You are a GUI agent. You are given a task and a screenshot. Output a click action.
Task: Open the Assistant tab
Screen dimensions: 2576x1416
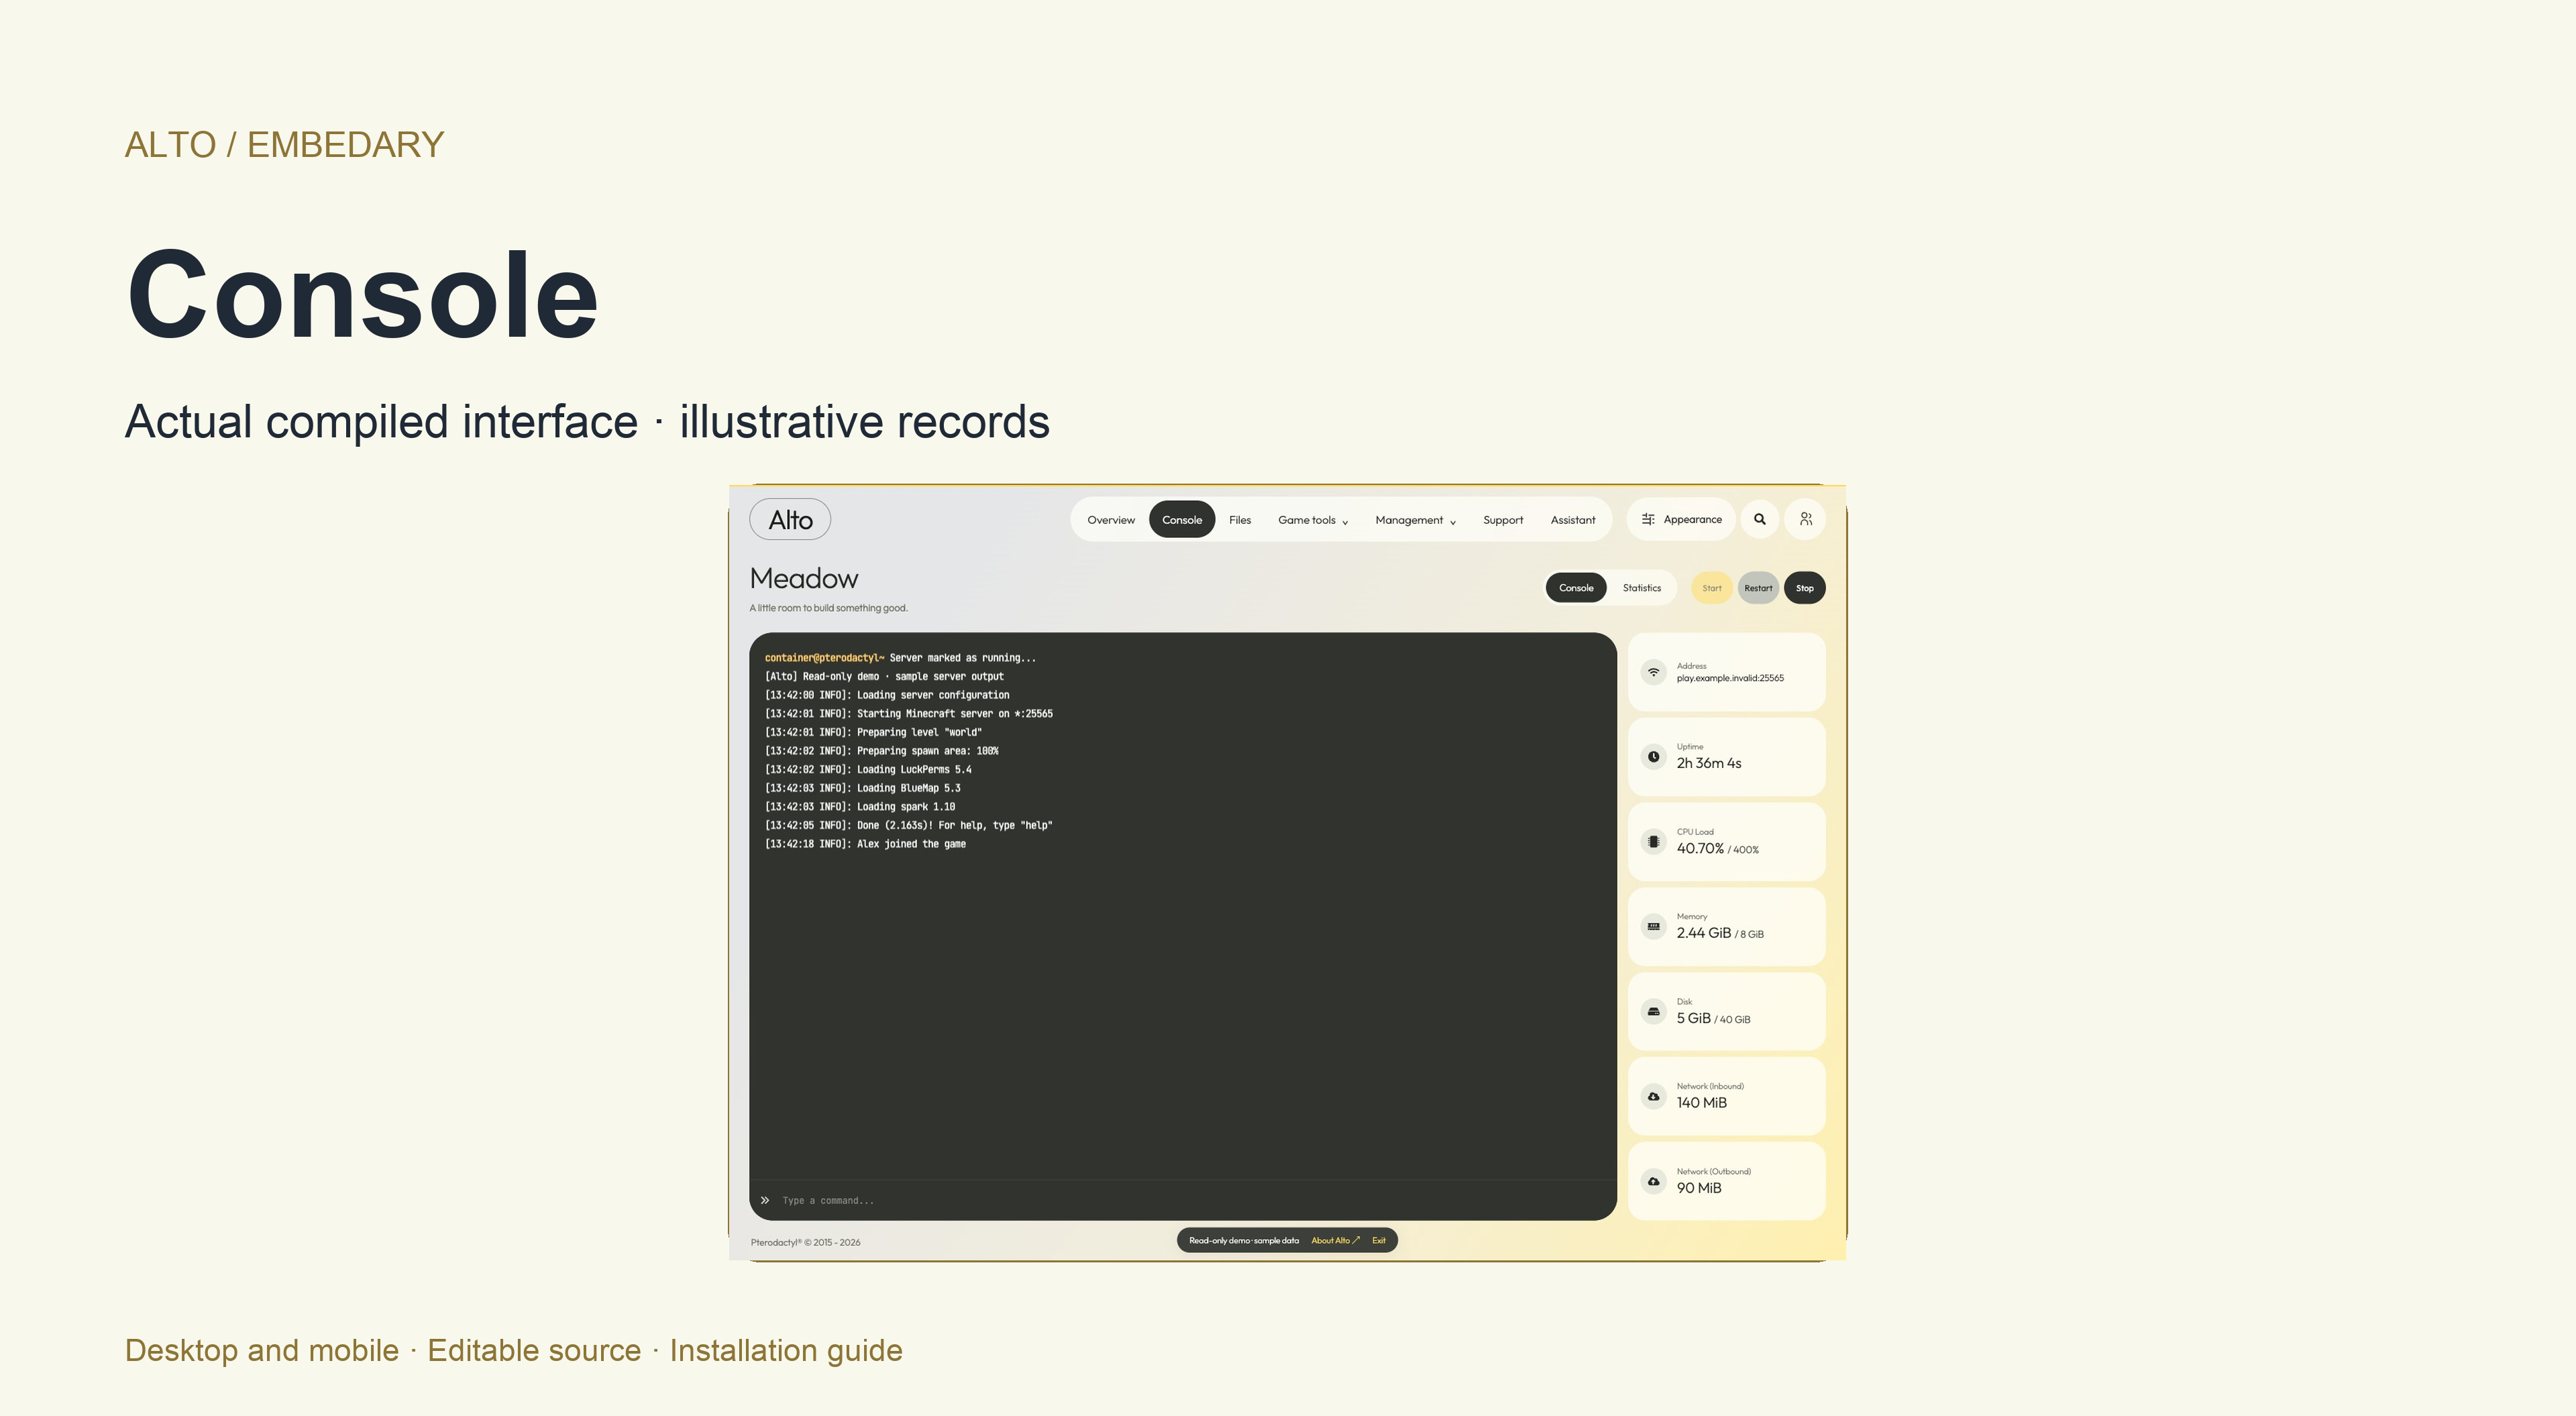[1573, 520]
